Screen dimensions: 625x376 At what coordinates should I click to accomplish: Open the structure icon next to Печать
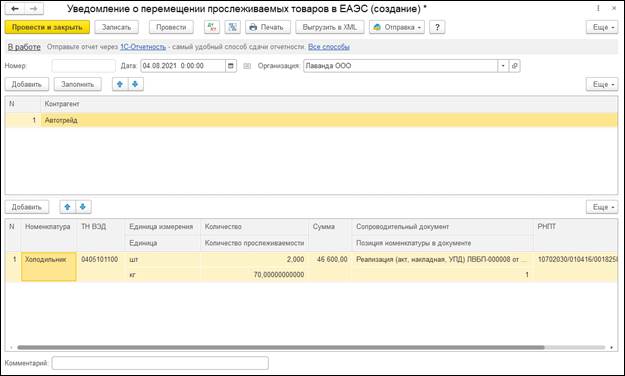pos(232,27)
